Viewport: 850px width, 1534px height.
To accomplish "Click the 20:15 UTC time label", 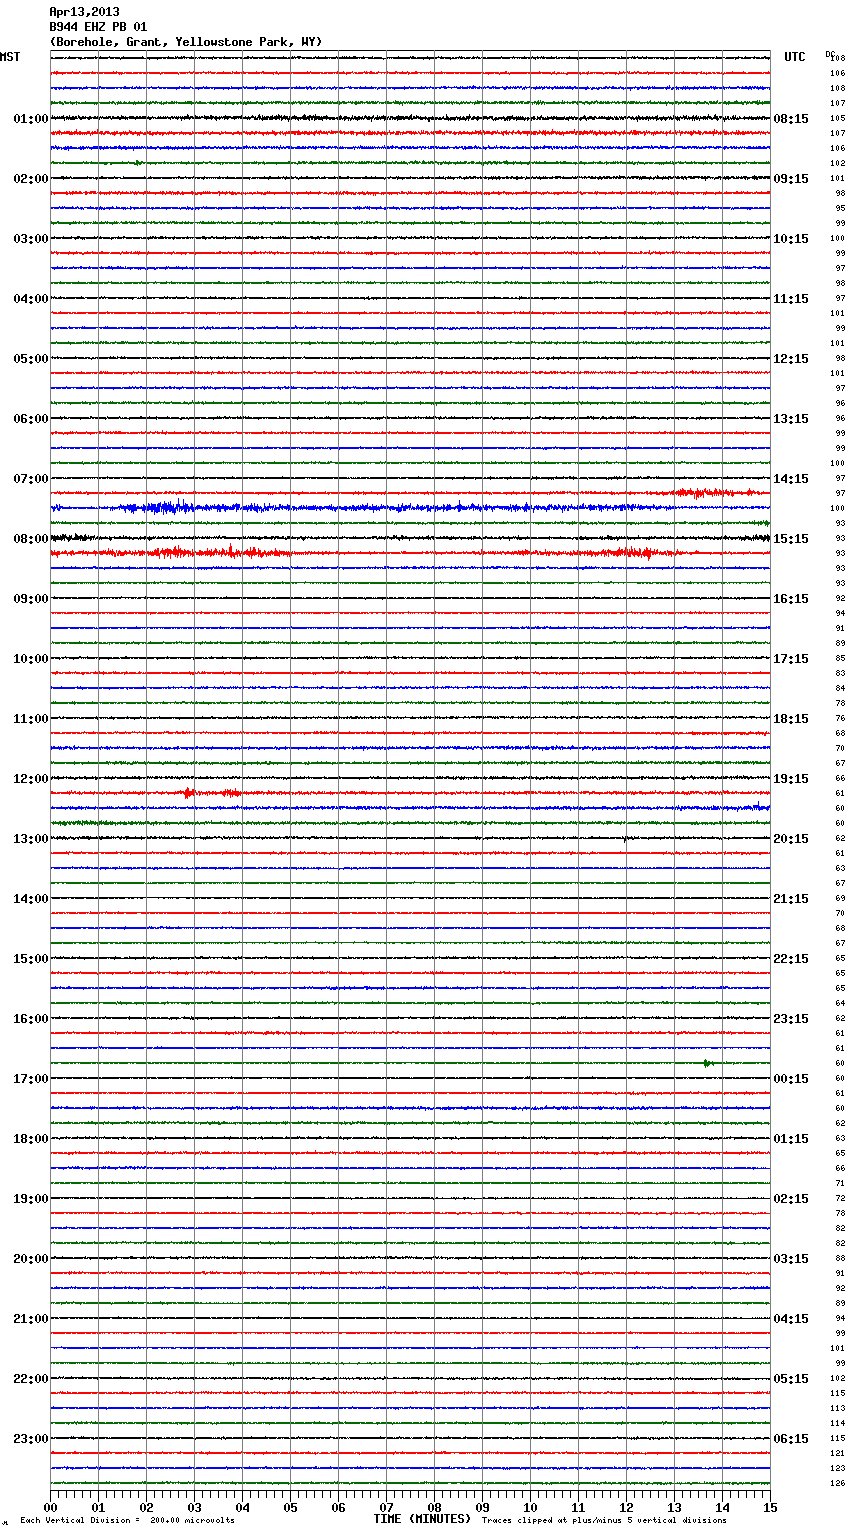I will click(791, 839).
